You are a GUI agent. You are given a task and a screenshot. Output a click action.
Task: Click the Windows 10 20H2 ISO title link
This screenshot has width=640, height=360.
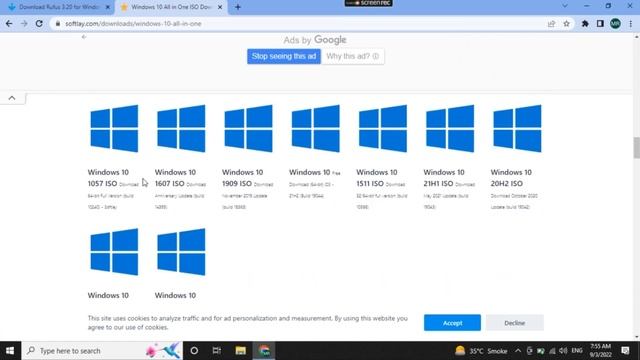(x=511, y=178)
